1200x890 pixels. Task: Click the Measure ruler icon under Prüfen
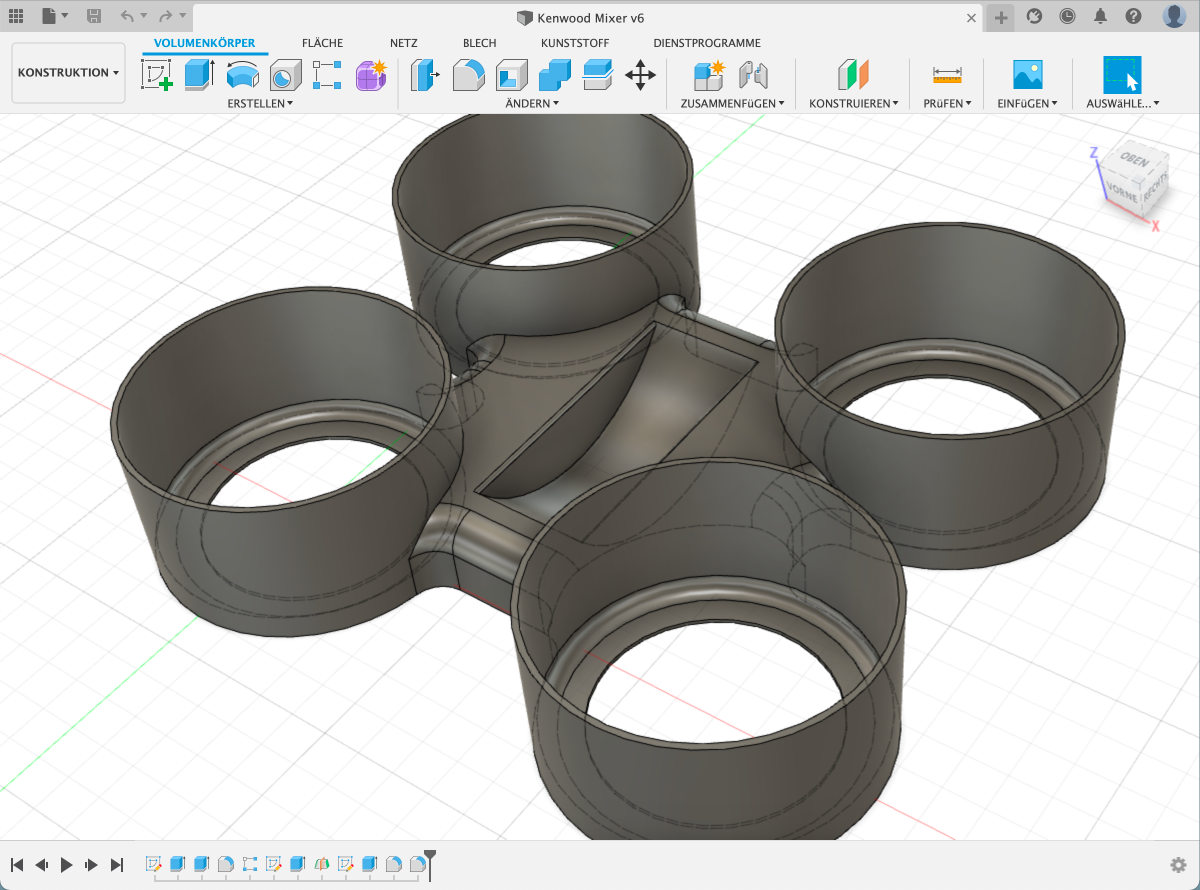coord(946,75)
